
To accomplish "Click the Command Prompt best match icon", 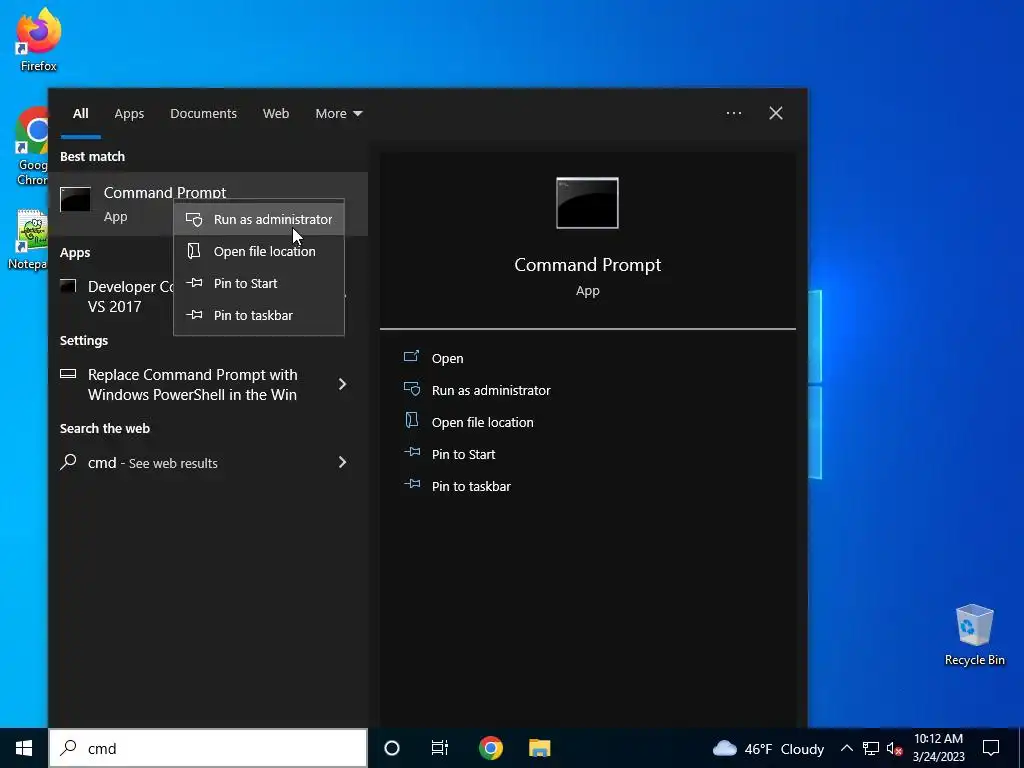I will (x=75, y=199).
